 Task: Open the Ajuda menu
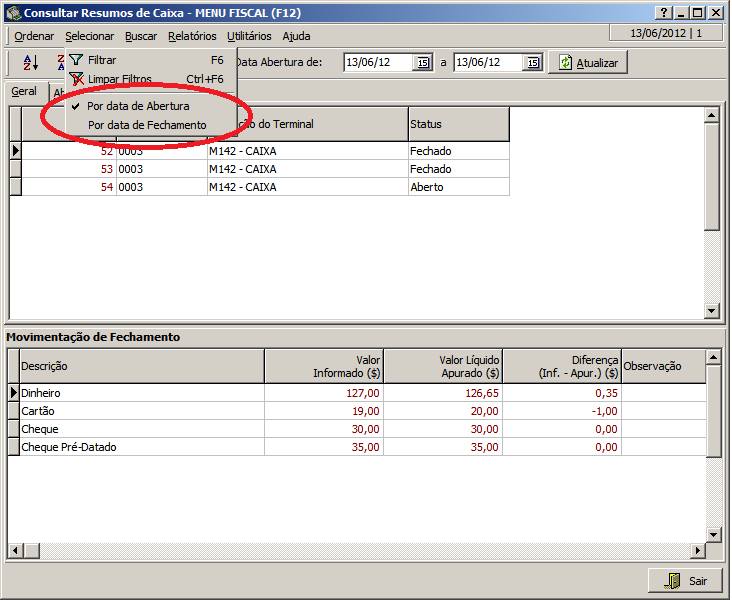click(x=296, y=36)
